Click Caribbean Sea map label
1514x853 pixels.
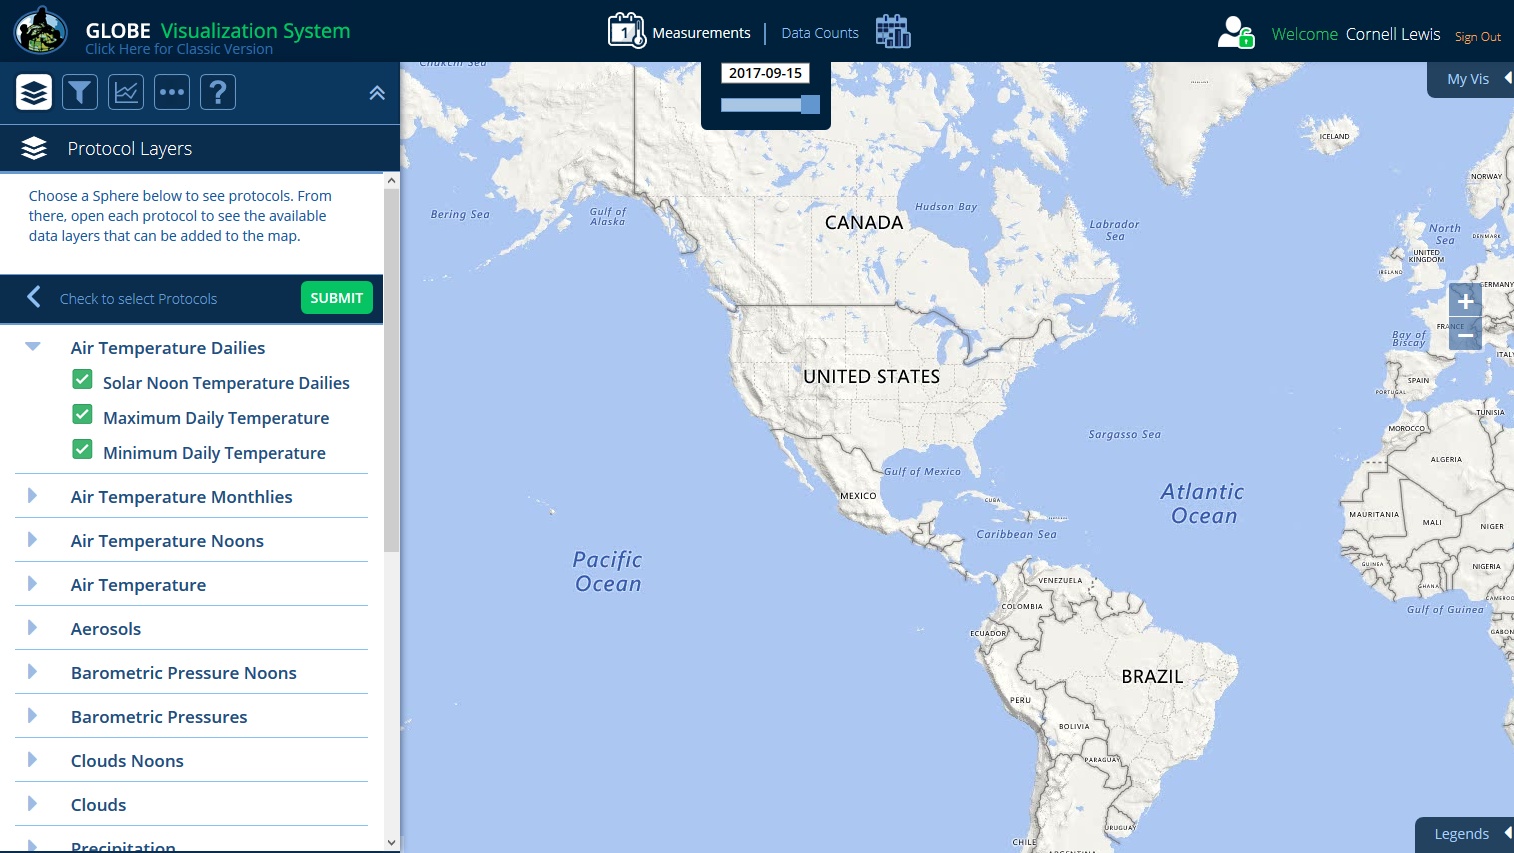pyautogui.click(x=1016, y=534)
